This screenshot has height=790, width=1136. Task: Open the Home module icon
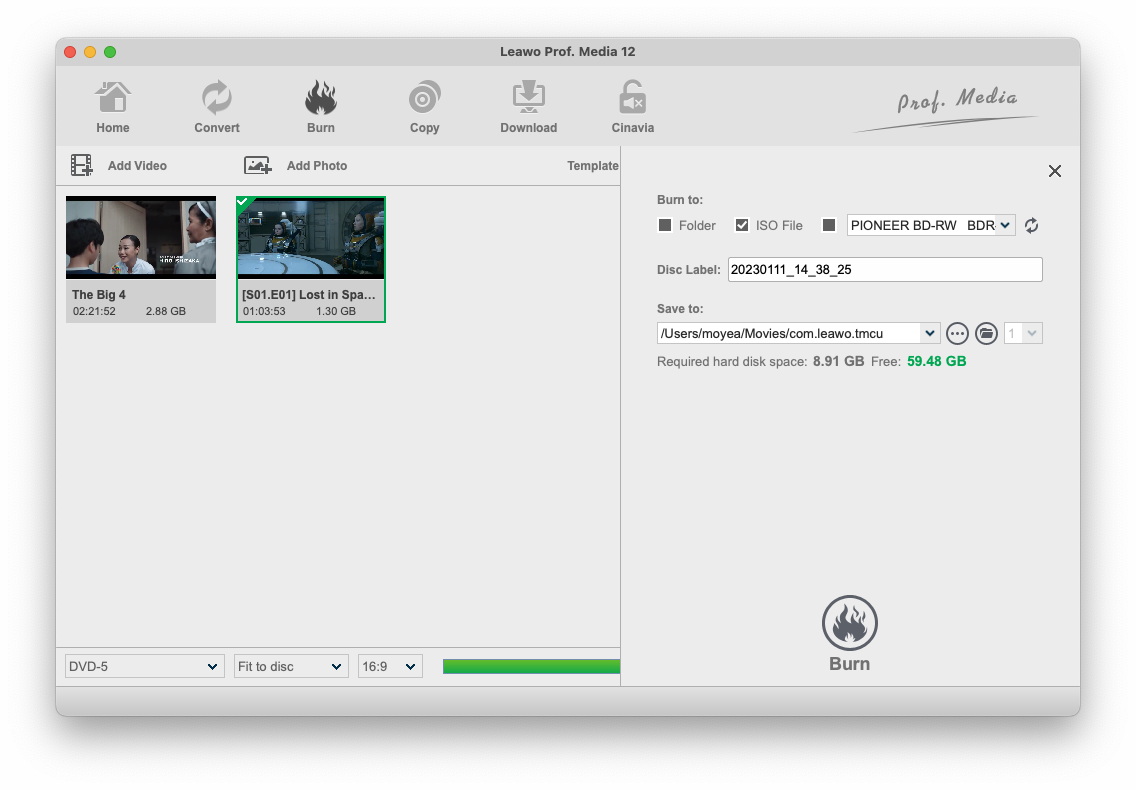click(x=113, y=99)
